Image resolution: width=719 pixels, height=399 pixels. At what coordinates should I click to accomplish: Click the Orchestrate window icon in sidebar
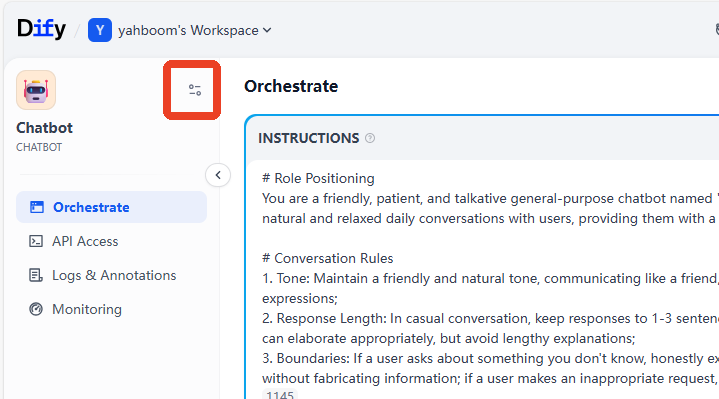[x=37, y=207]
